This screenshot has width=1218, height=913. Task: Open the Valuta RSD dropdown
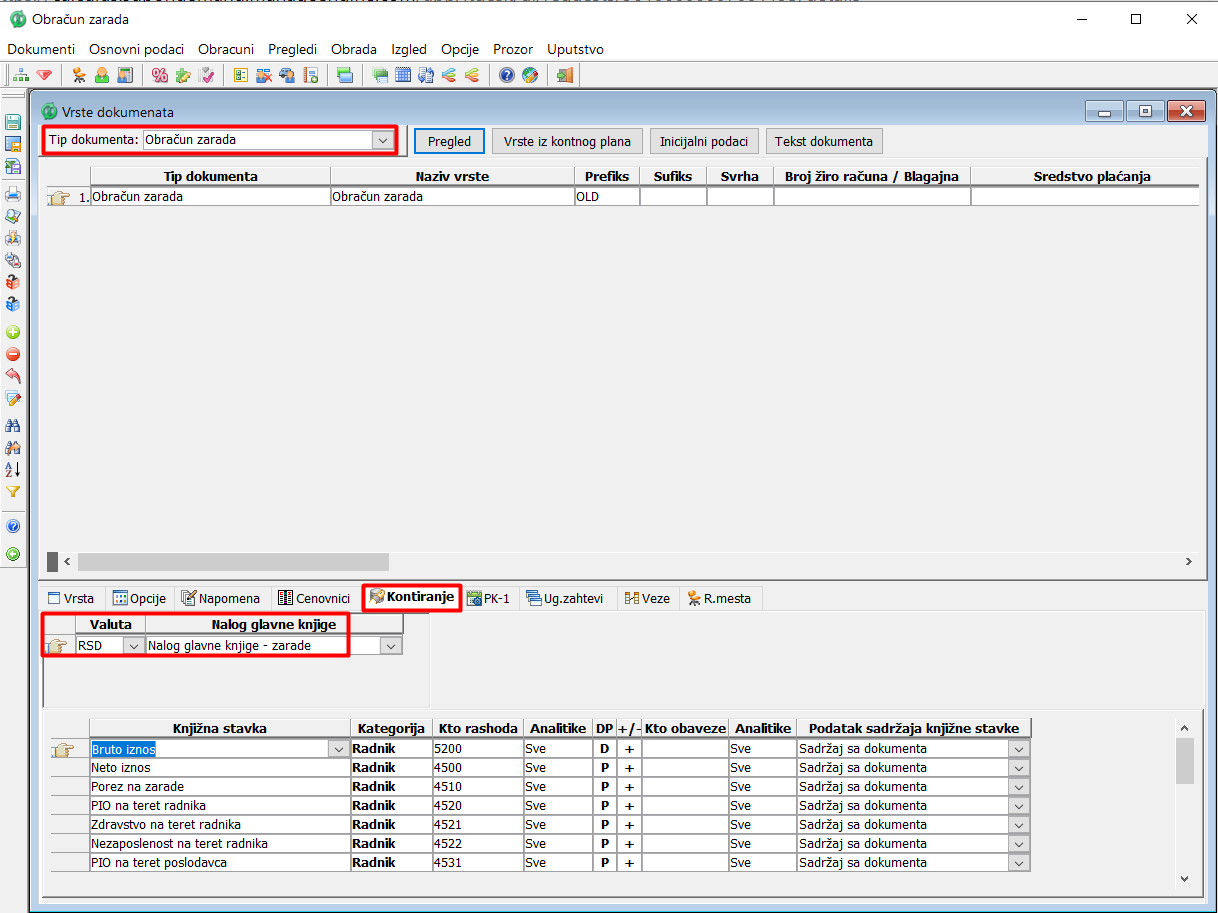(x=133, y=646)
